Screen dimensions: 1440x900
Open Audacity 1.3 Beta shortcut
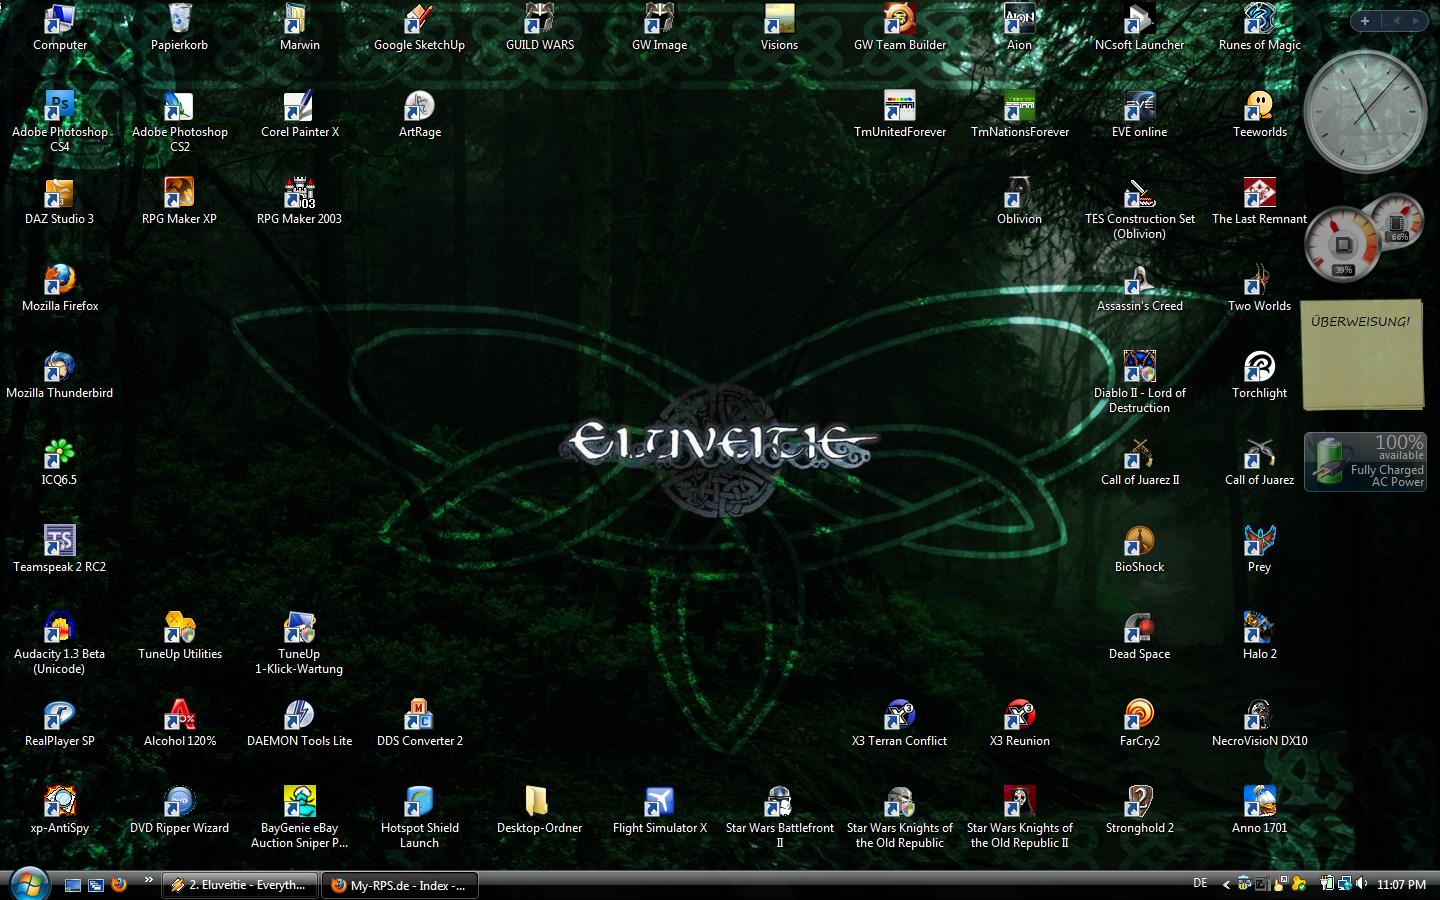60,643
